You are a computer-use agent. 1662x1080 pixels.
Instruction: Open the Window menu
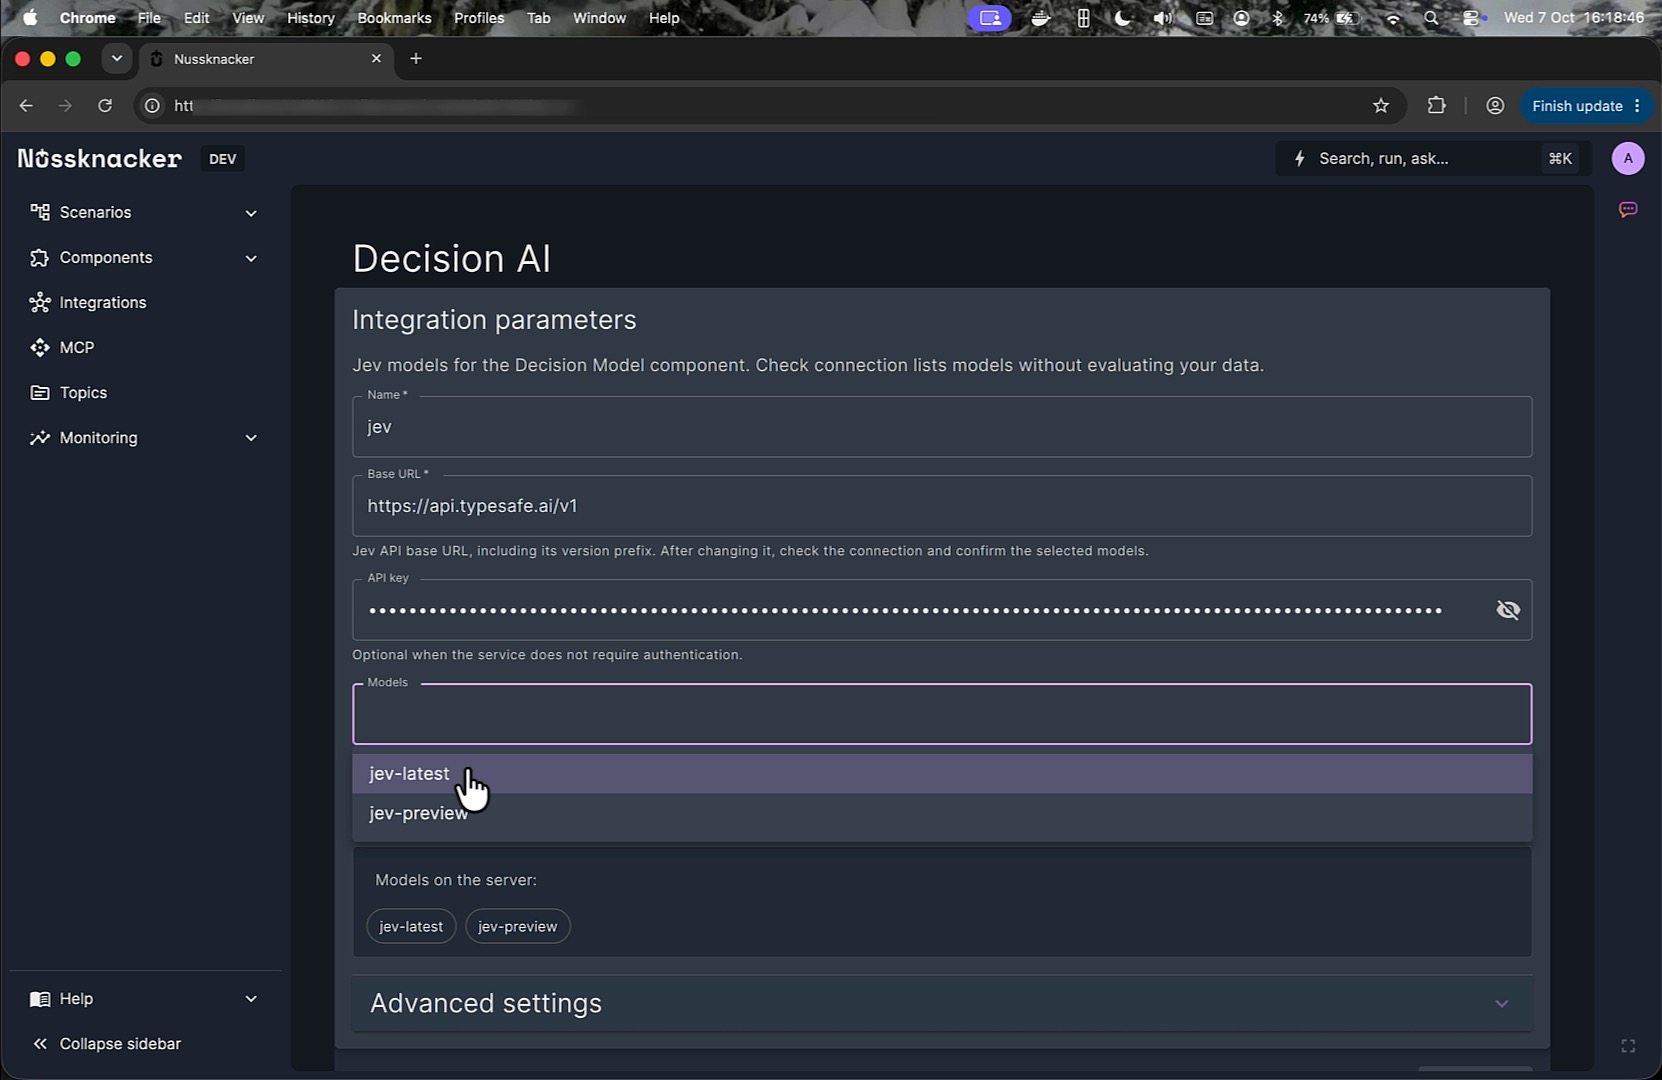599,18
